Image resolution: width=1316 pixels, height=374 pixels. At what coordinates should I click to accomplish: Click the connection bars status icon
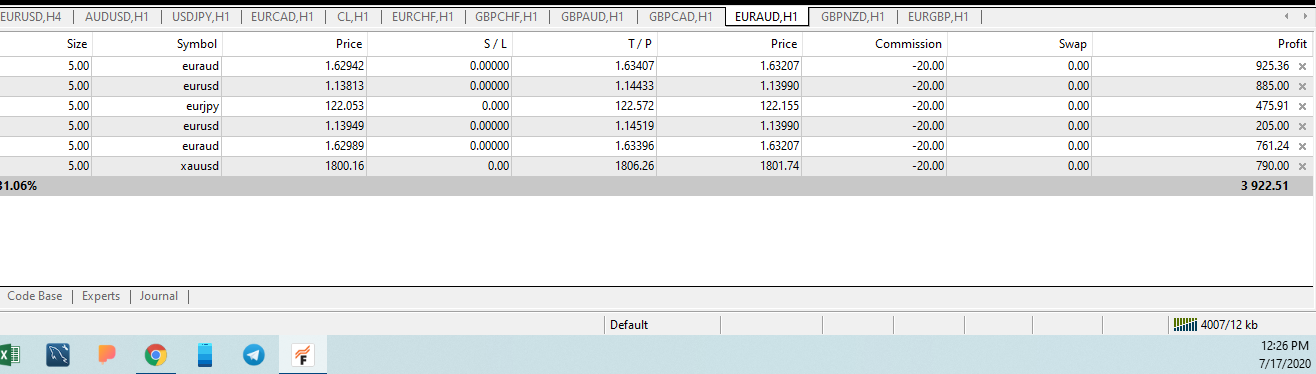[x=1184, y=324]
